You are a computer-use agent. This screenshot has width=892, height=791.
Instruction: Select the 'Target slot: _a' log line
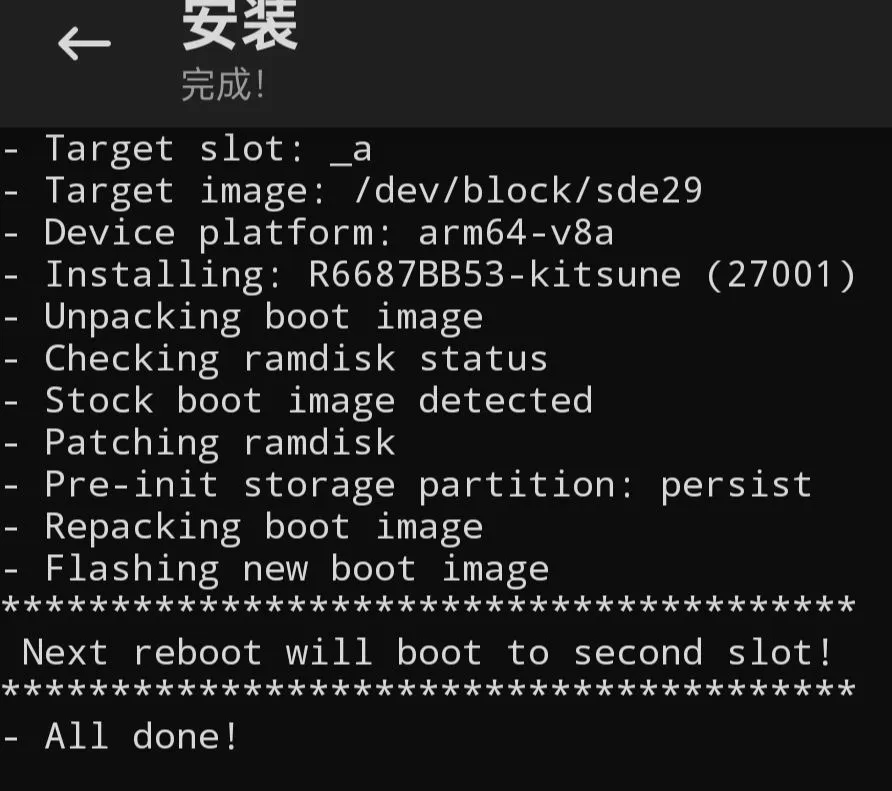(187, 149)
